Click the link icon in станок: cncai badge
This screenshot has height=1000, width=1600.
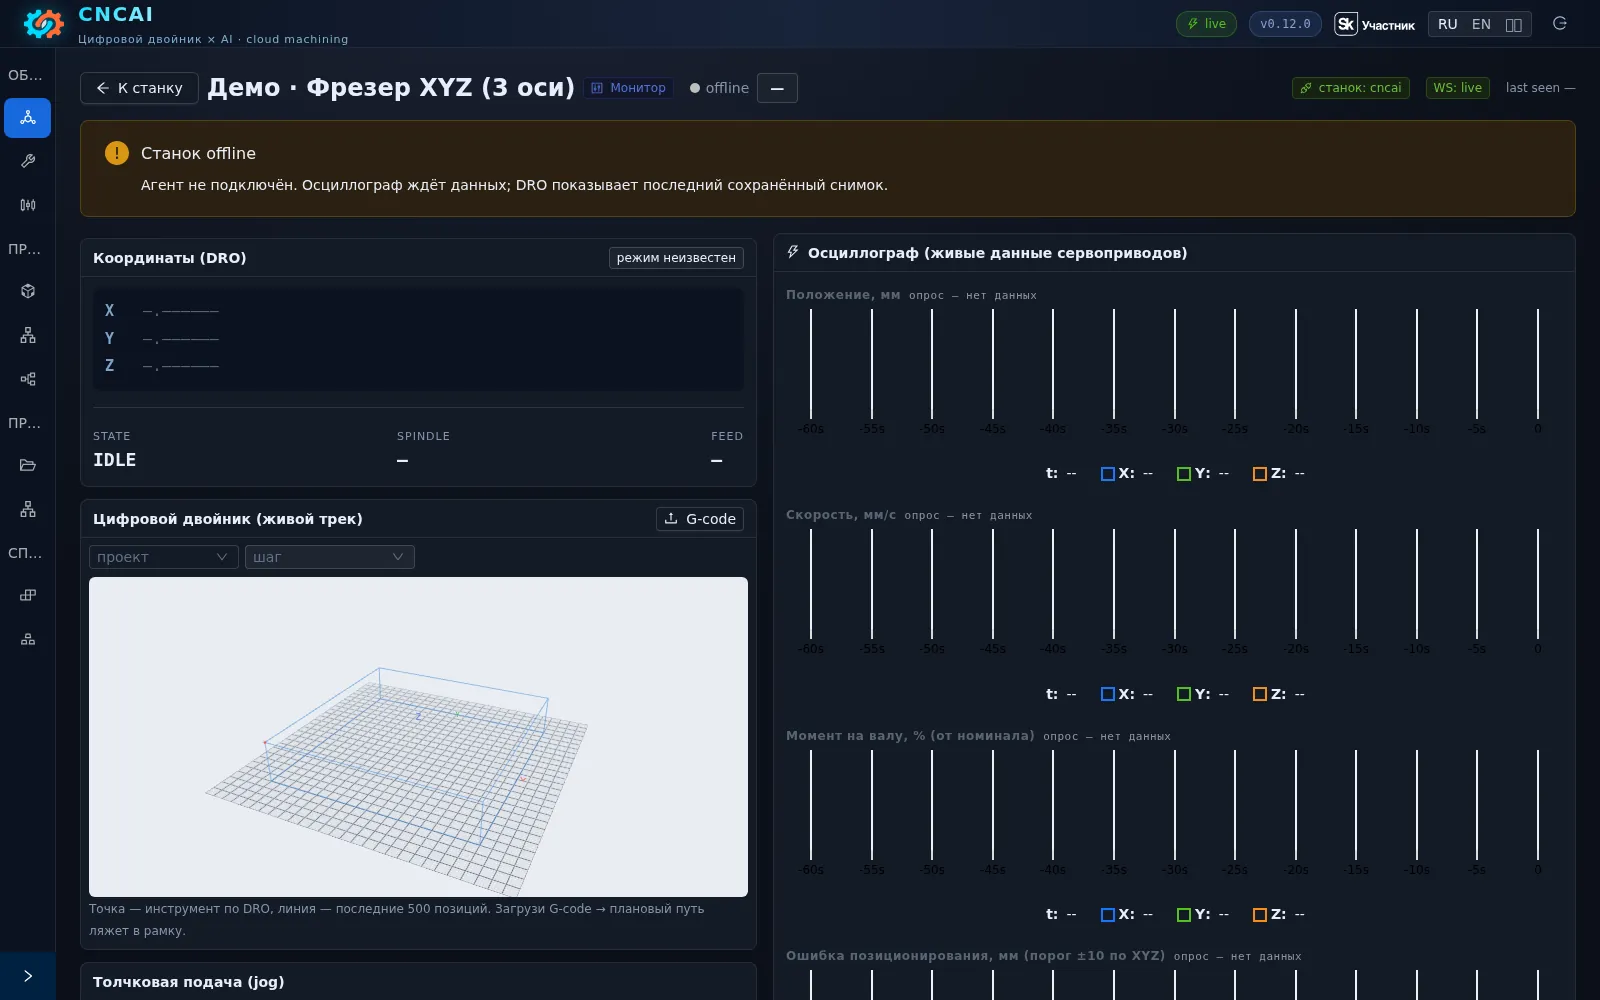tap(1305, 88)
